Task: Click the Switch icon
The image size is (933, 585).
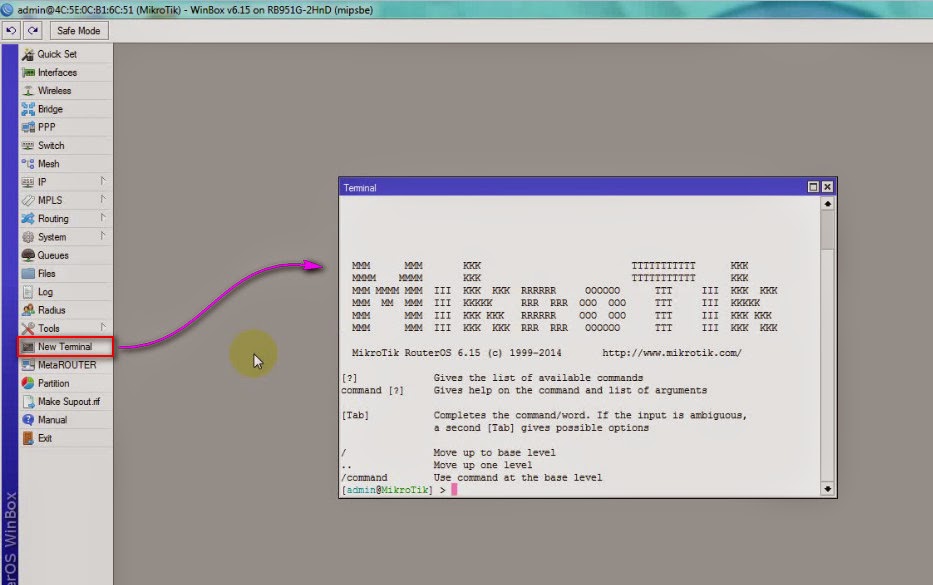Action: click(28, 146)
